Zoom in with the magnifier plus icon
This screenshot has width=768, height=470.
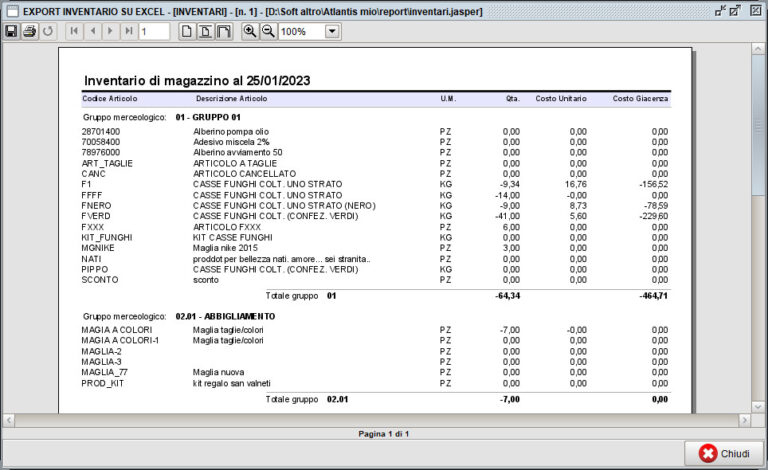click(x=250, y=32)
